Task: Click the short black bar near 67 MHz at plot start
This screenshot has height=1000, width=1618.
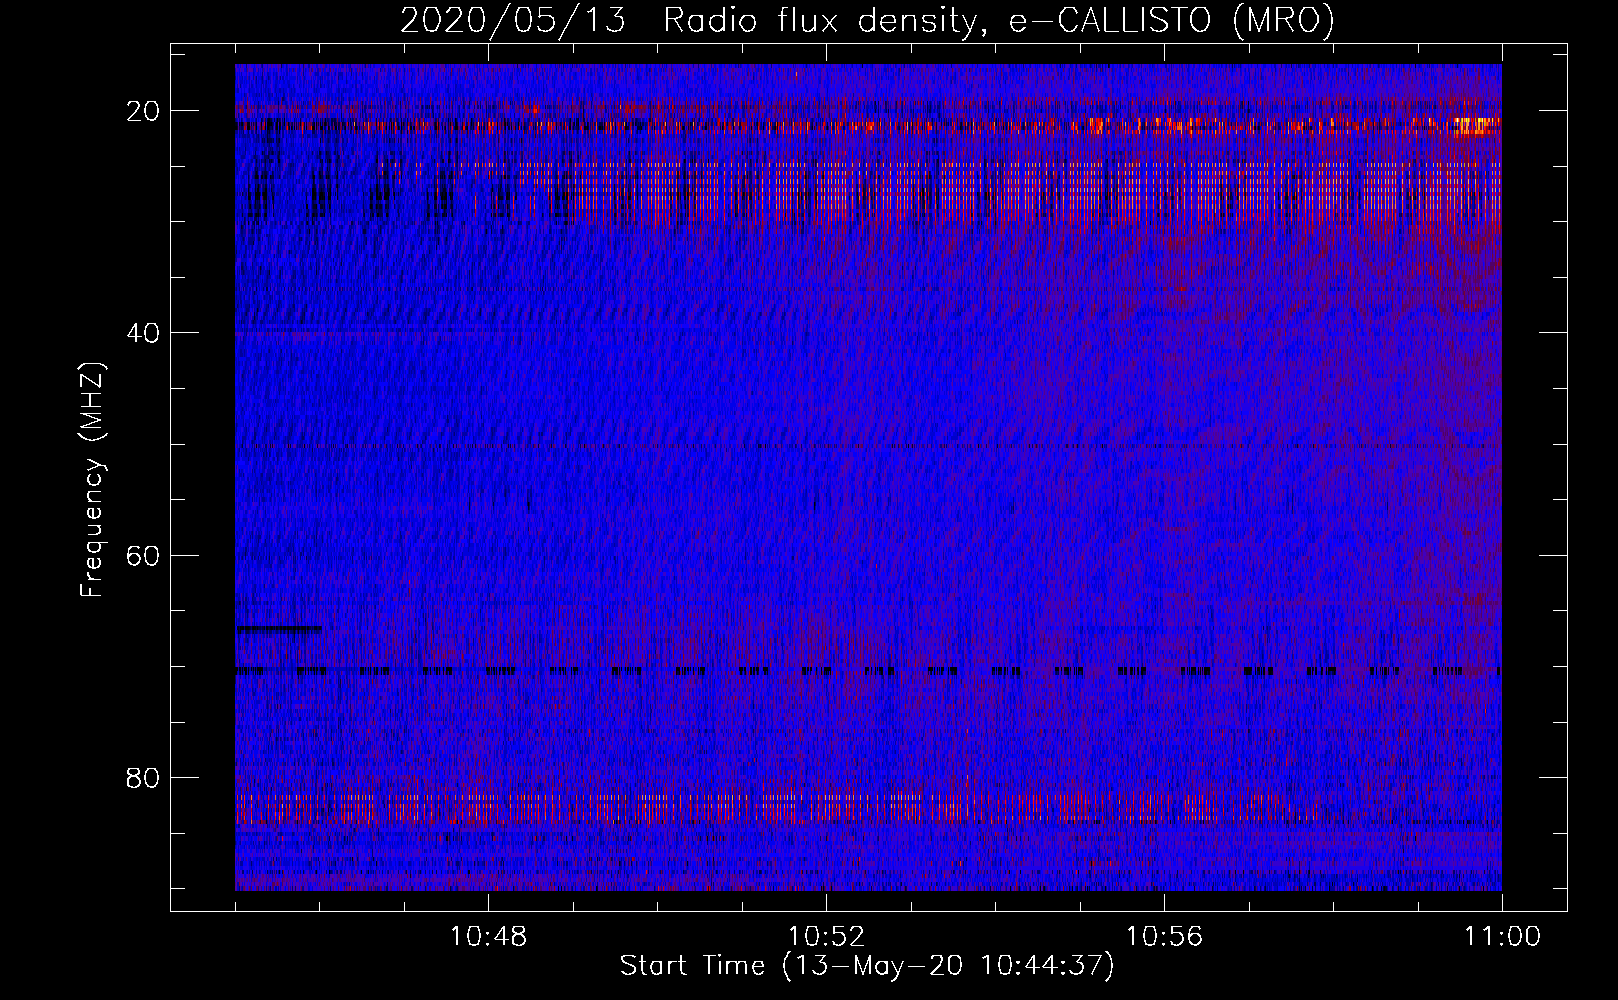Action: pyautogui.click(x=279, y=629)
